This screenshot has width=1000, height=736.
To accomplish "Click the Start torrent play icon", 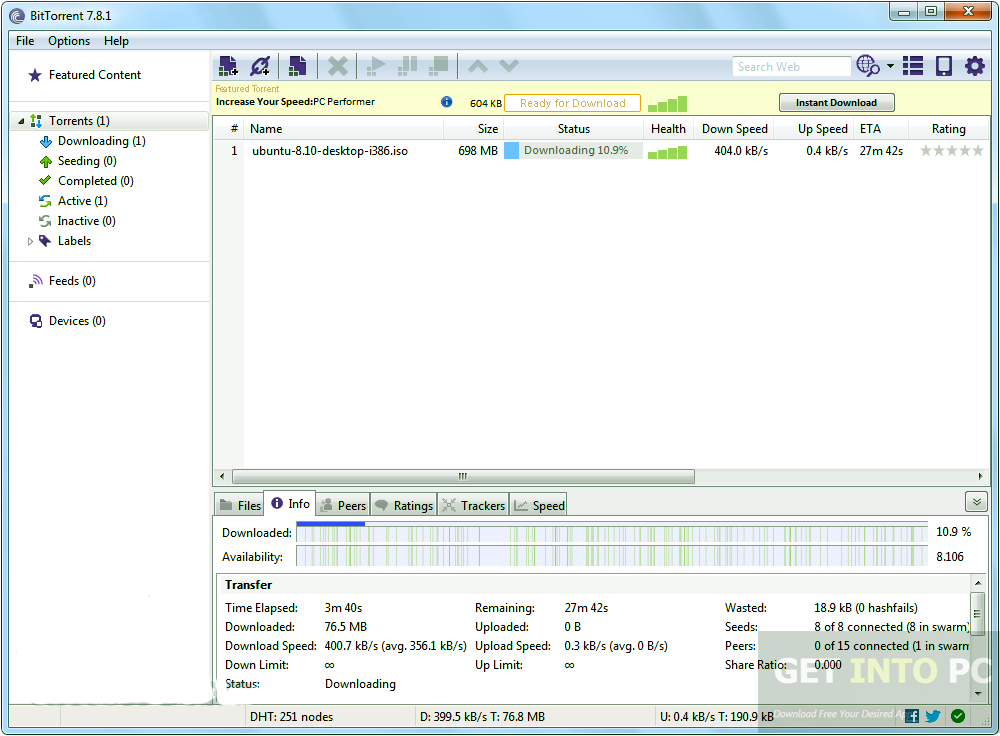I will (376, 66).
